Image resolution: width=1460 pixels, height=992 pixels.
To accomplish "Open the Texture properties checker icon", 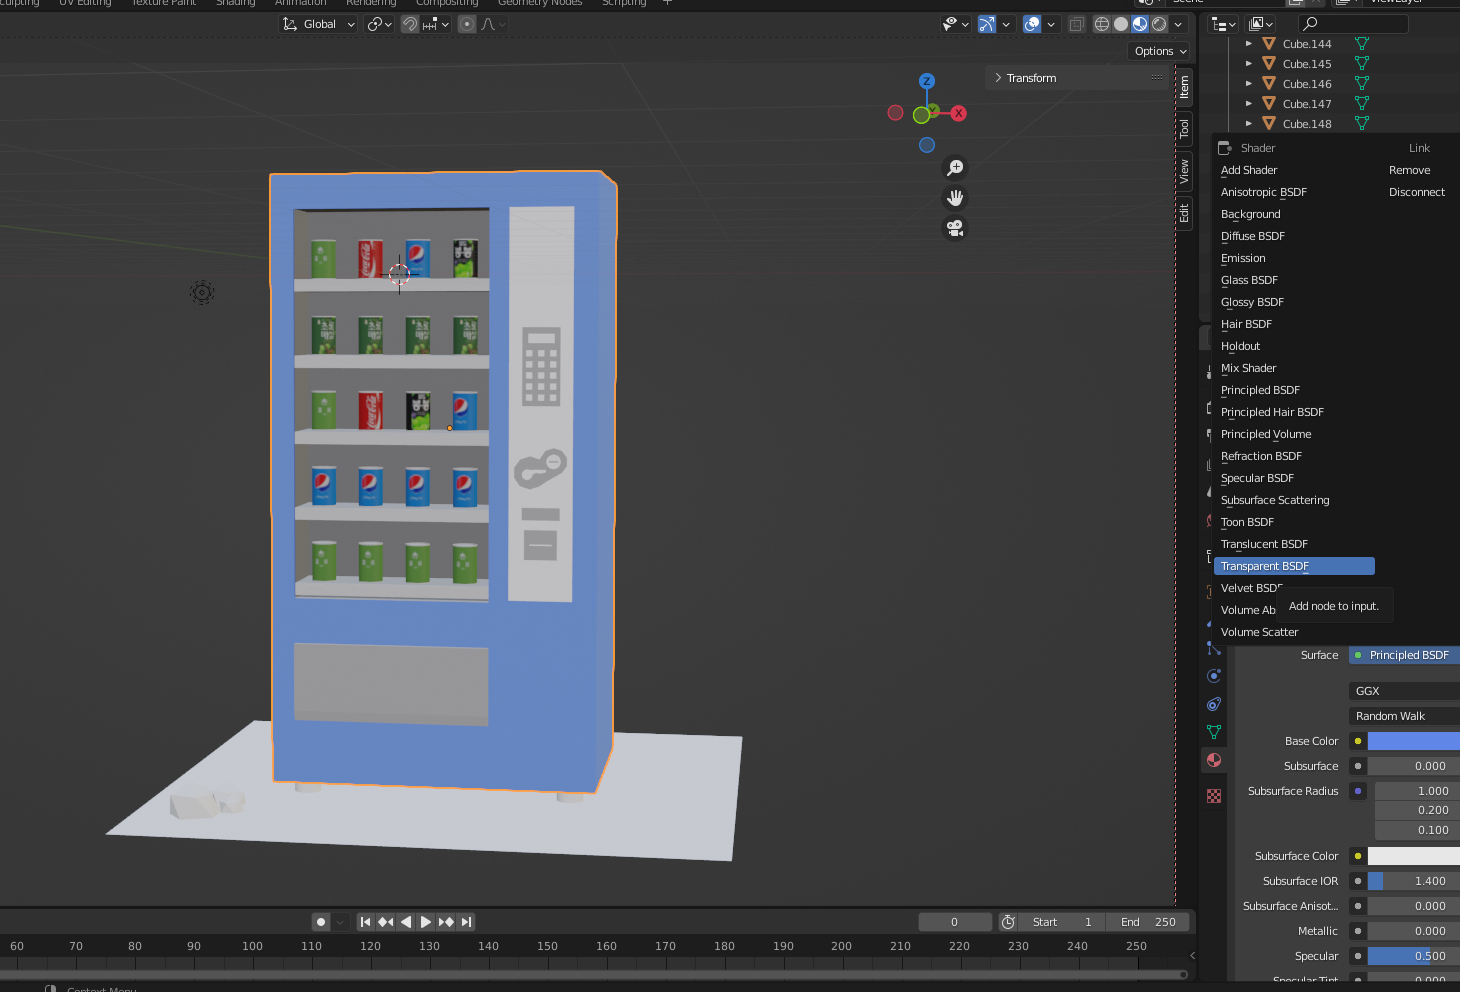I will click(x=1214, y=796).
